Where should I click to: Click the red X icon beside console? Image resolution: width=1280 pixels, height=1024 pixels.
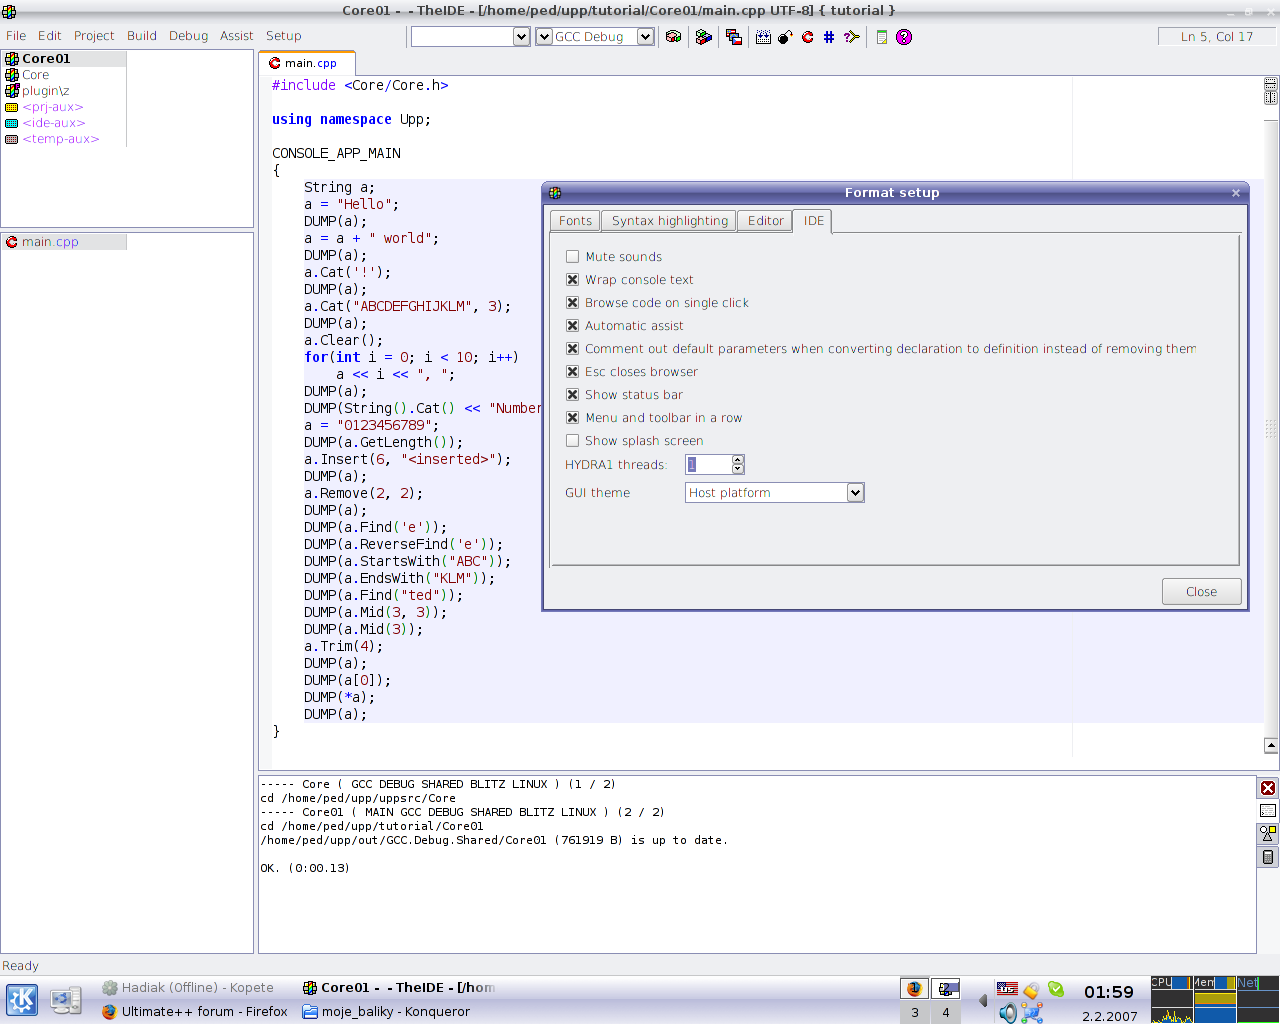[x=1268, y=788]
